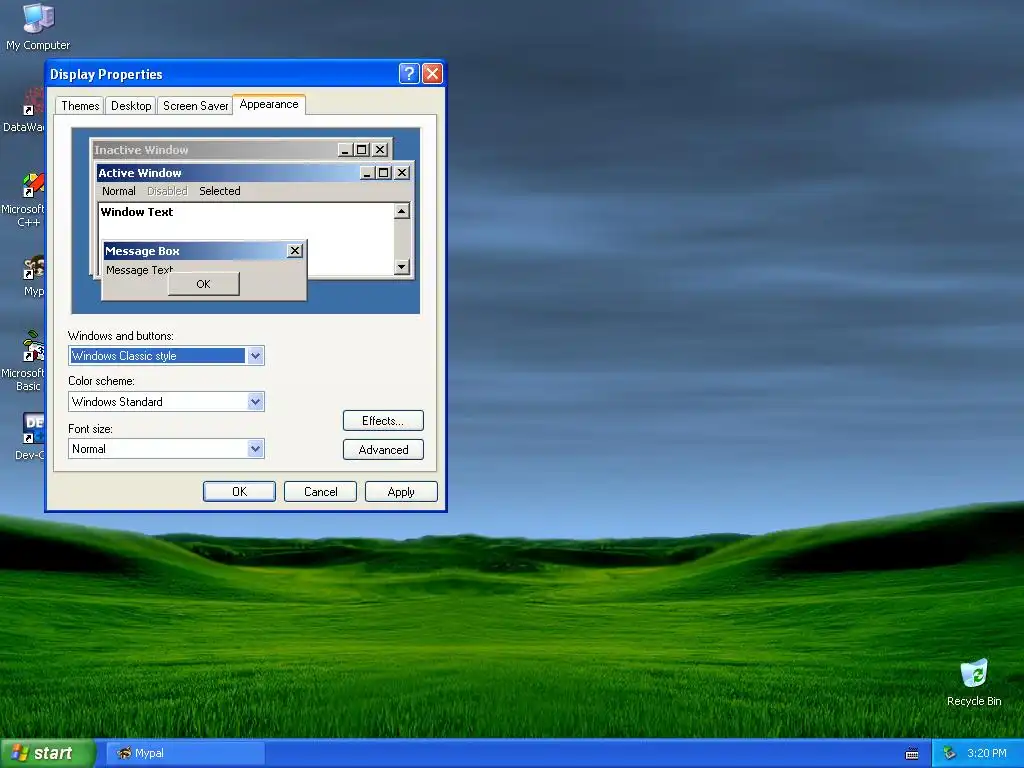Image resolution: width=1024 pixels, height=768 pixels.
Task: Open the Font size dropdown
Action: (255, 449)
